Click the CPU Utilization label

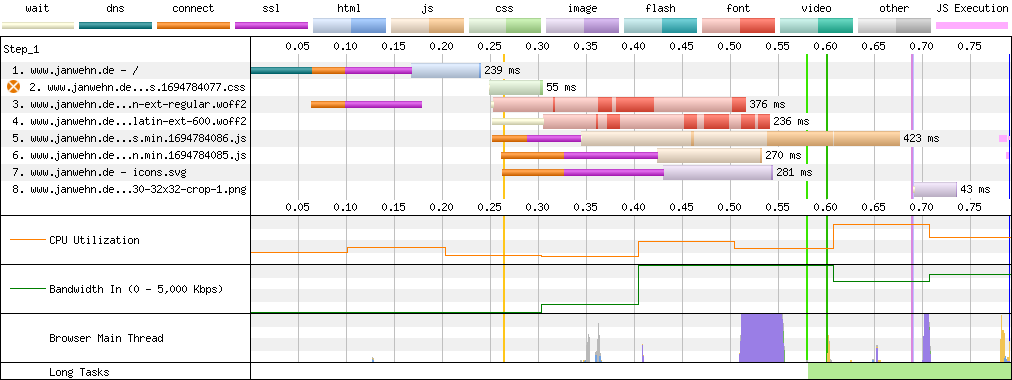tap(94, 240)
